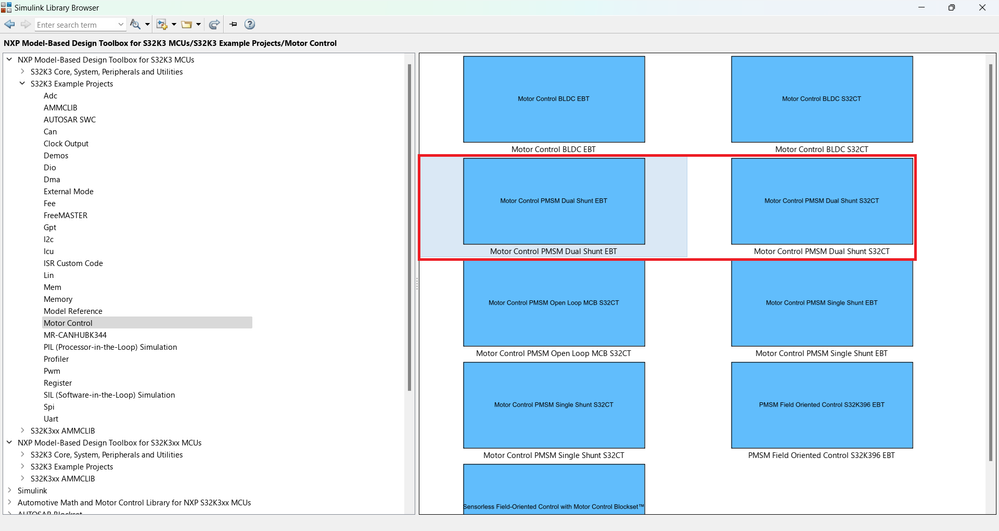Select the Can example project
This screenshot has width=999, height=531.
pos(50,131)
